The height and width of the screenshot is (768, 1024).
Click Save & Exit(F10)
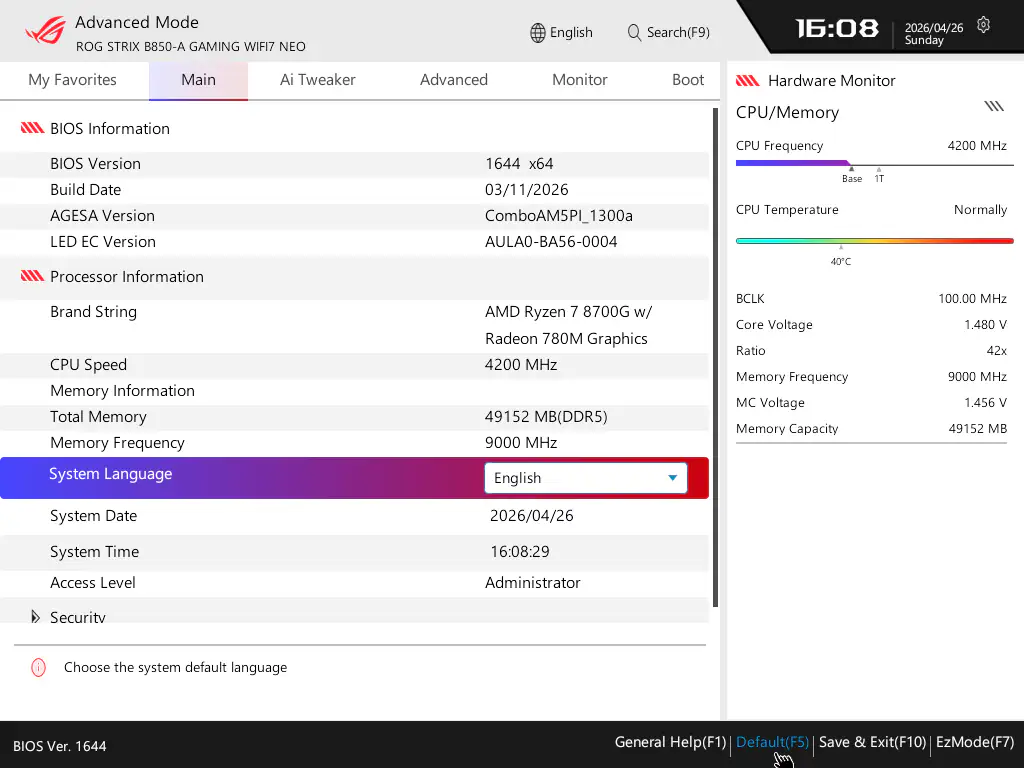(872, 742)
